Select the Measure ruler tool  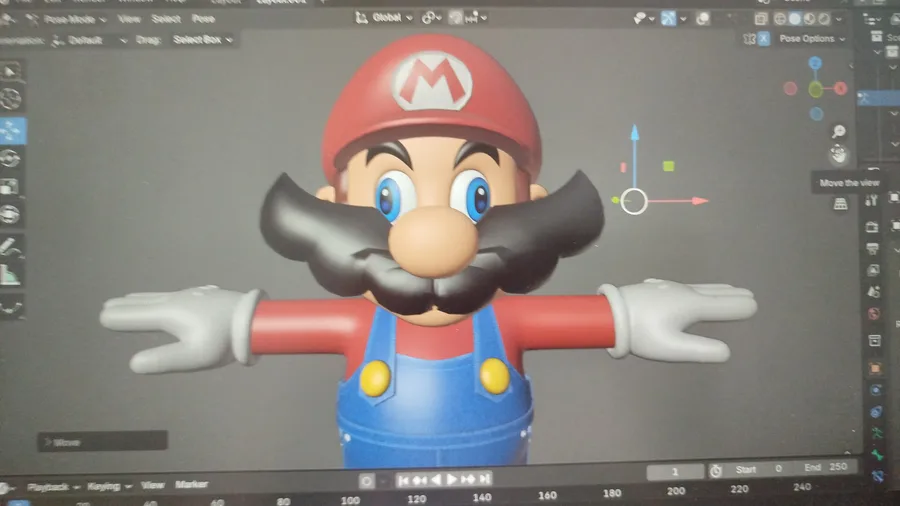point(11,275)
